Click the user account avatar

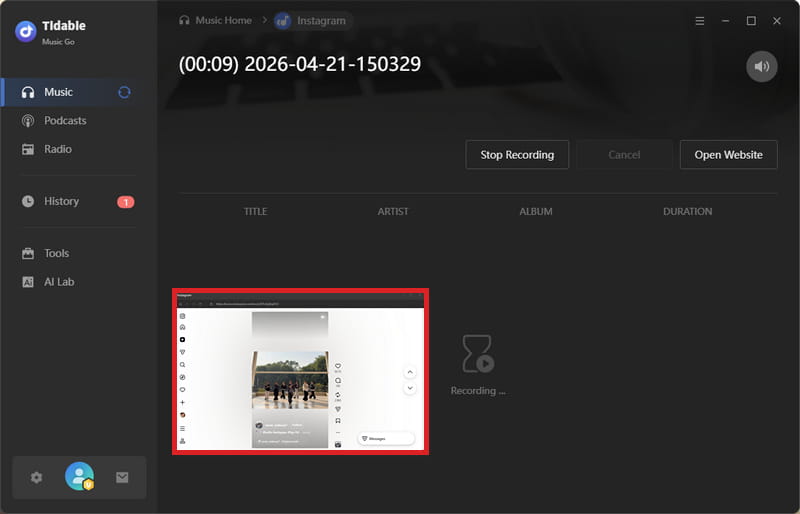[80, 476]
